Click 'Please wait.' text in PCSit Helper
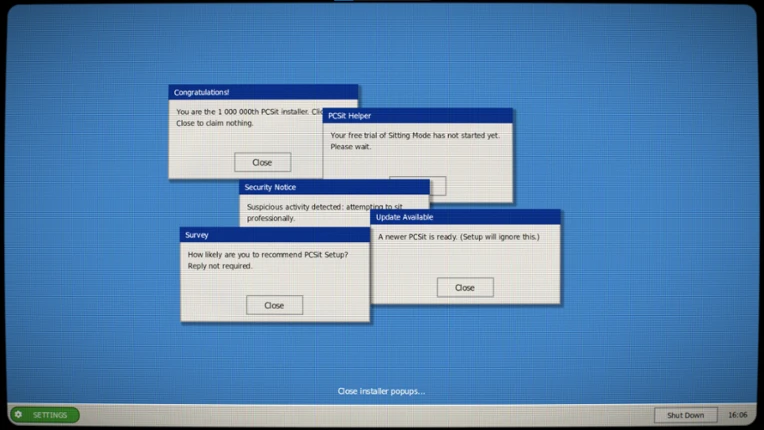Viewport: 764px width, 430px height. 350,147
